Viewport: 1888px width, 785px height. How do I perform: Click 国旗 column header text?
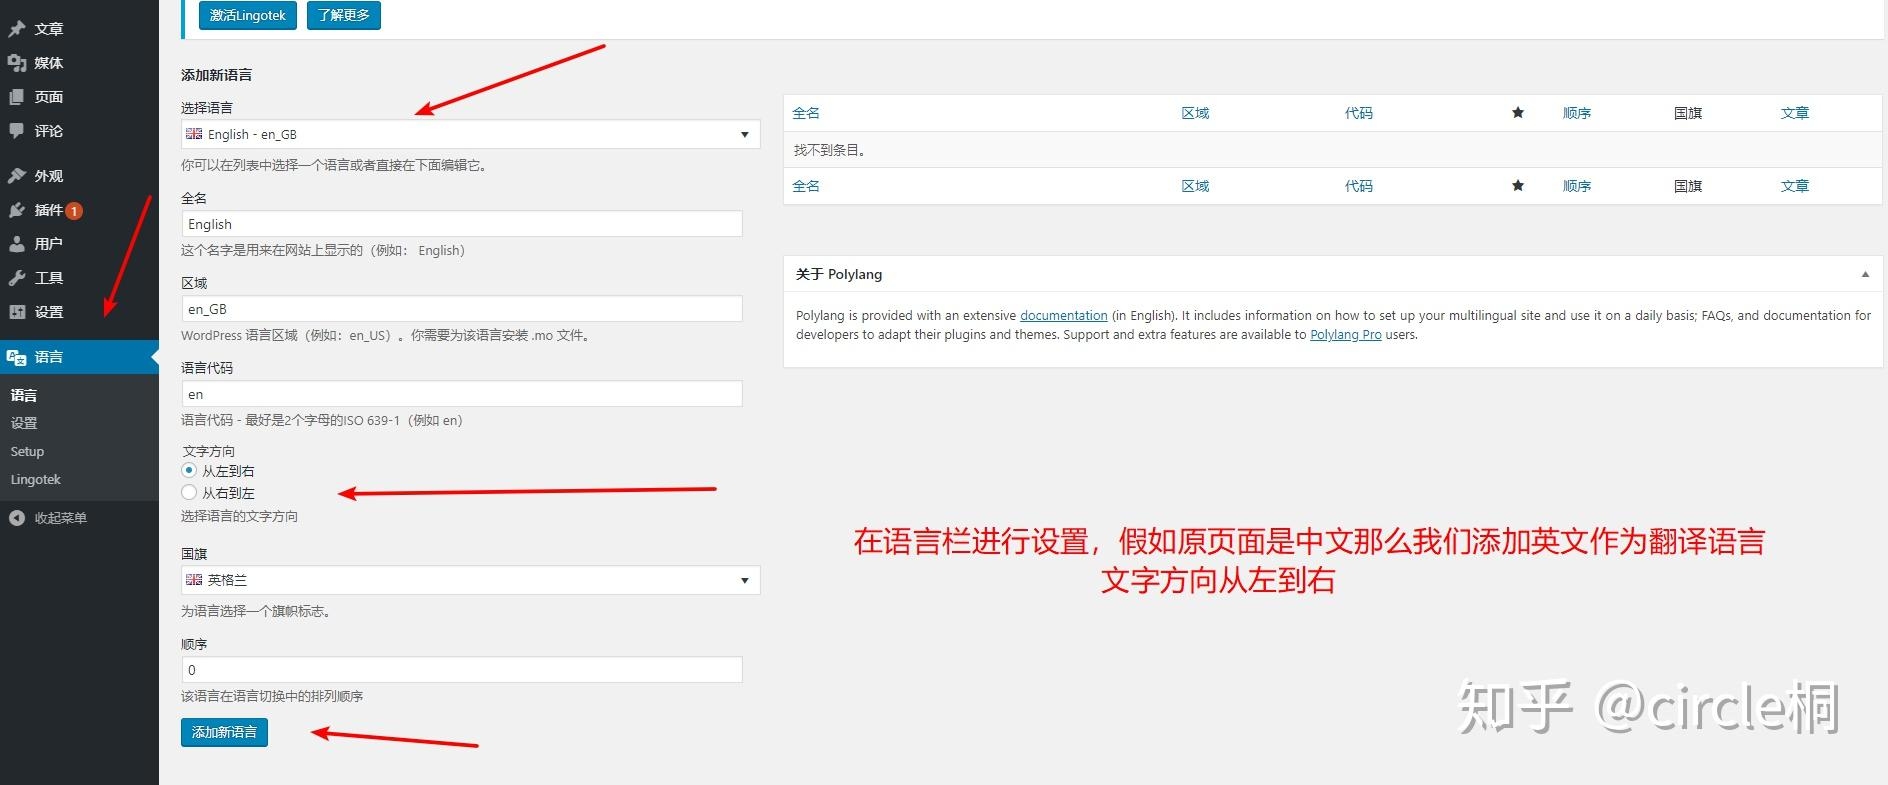1688,113
